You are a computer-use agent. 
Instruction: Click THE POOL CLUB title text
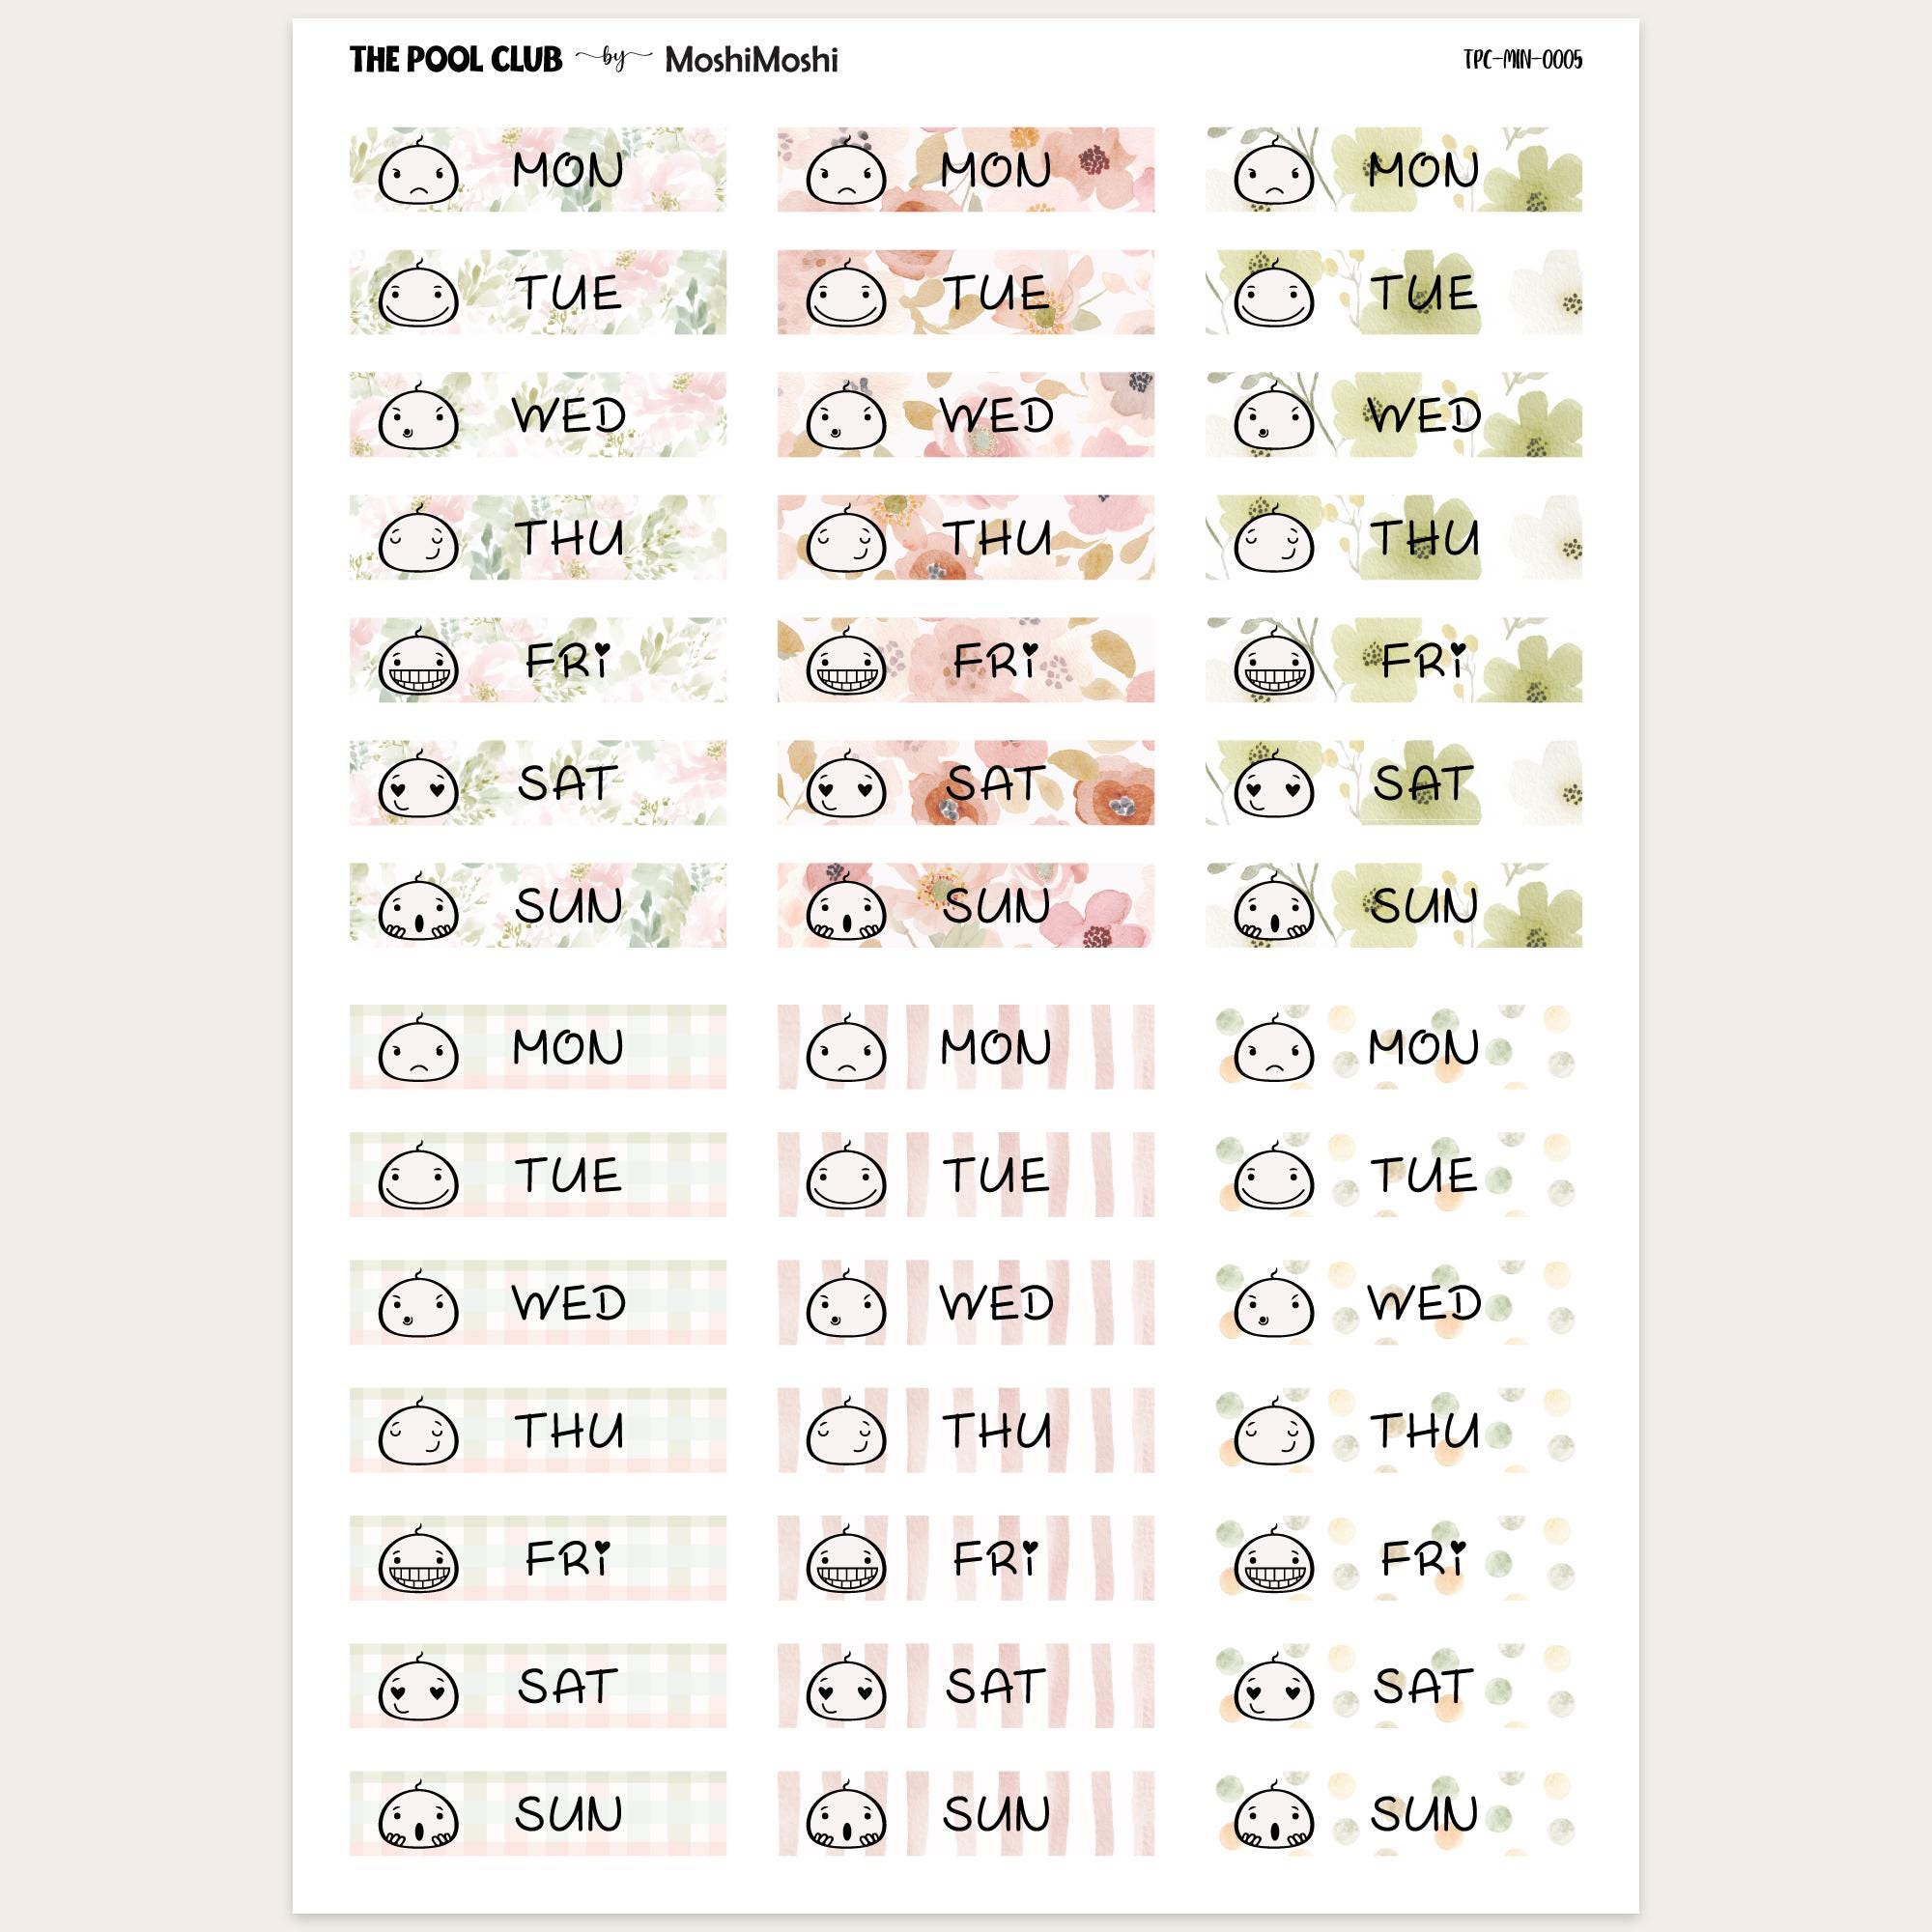point(456,60)
